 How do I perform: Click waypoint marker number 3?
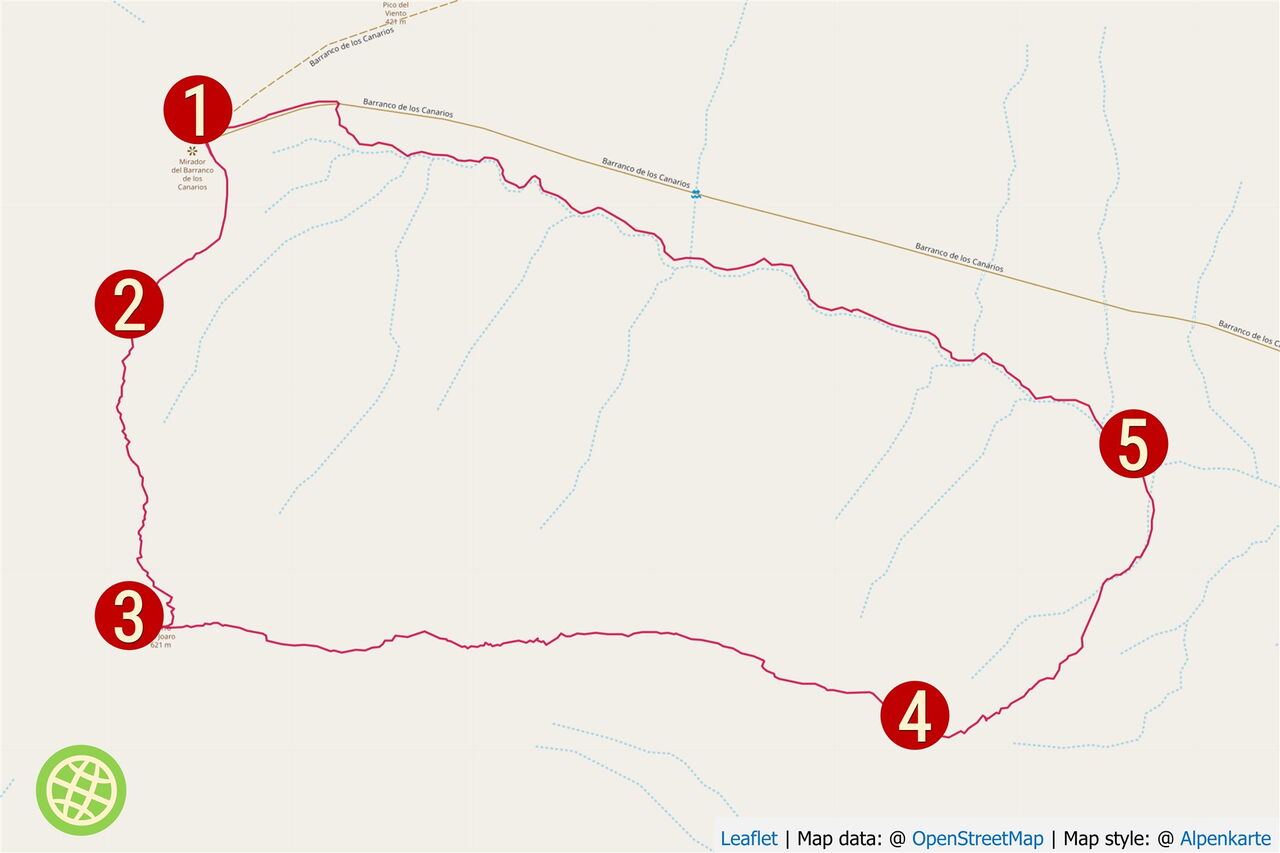(x=129, y=616)
